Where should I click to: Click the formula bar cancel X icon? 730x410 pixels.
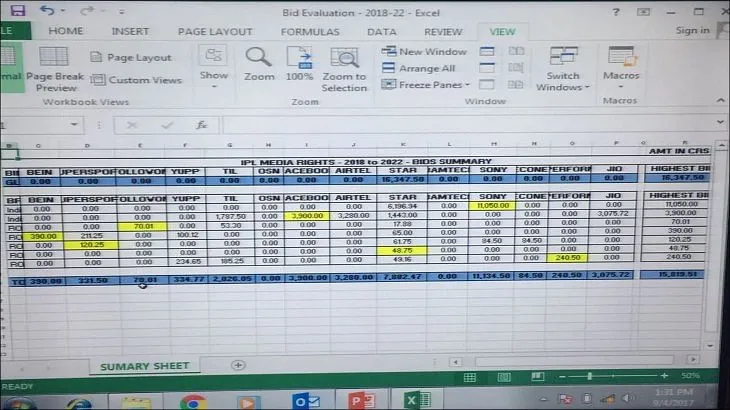132,125
